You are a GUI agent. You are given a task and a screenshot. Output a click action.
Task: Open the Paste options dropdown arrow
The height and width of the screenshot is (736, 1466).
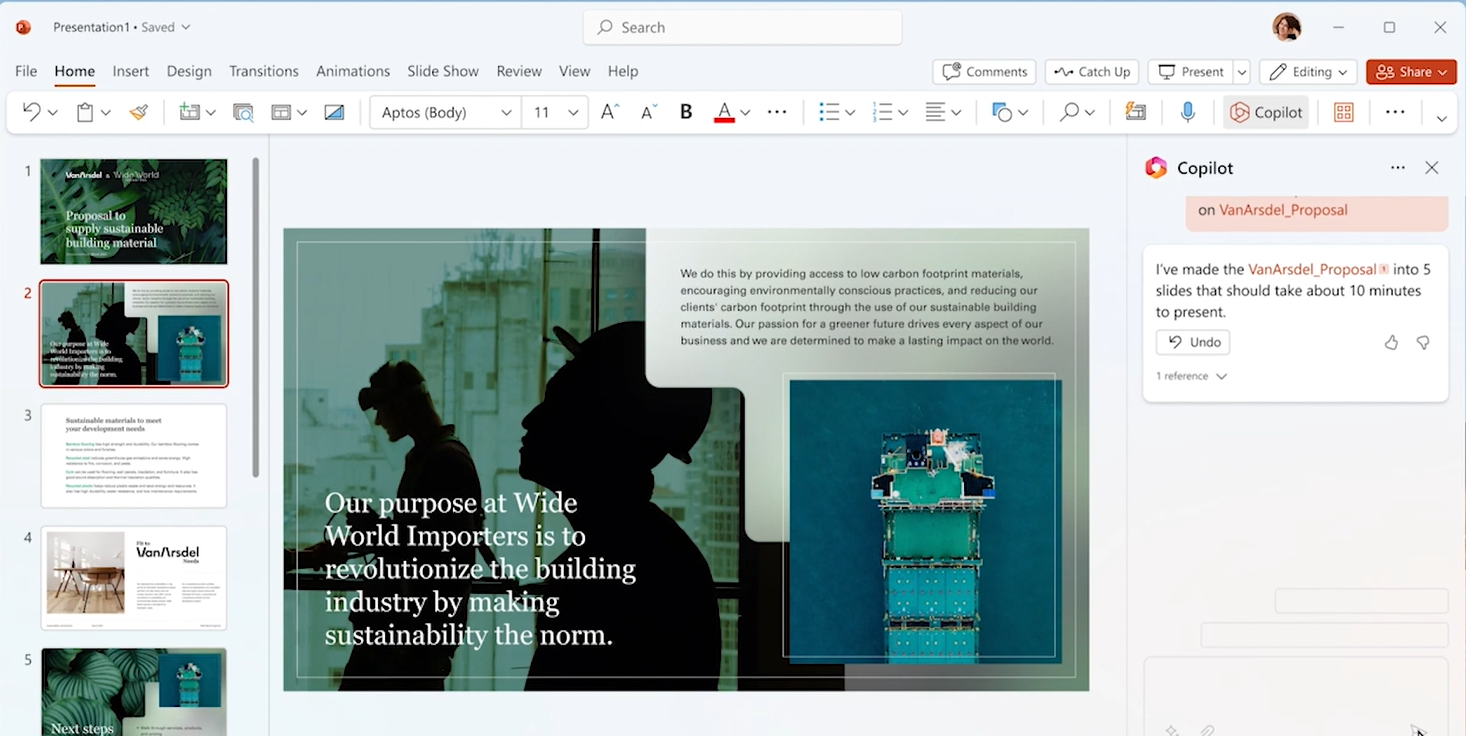[105, 113]
